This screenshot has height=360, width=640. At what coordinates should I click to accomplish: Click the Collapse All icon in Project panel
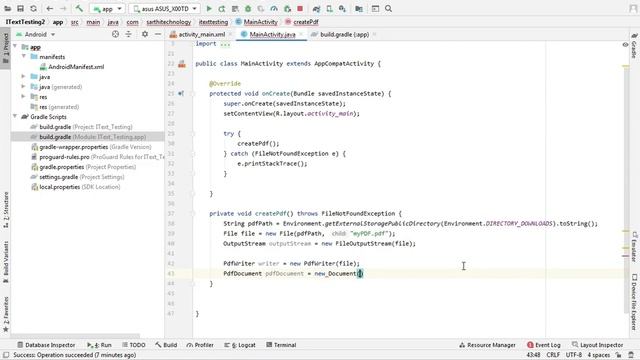(129, 35)
